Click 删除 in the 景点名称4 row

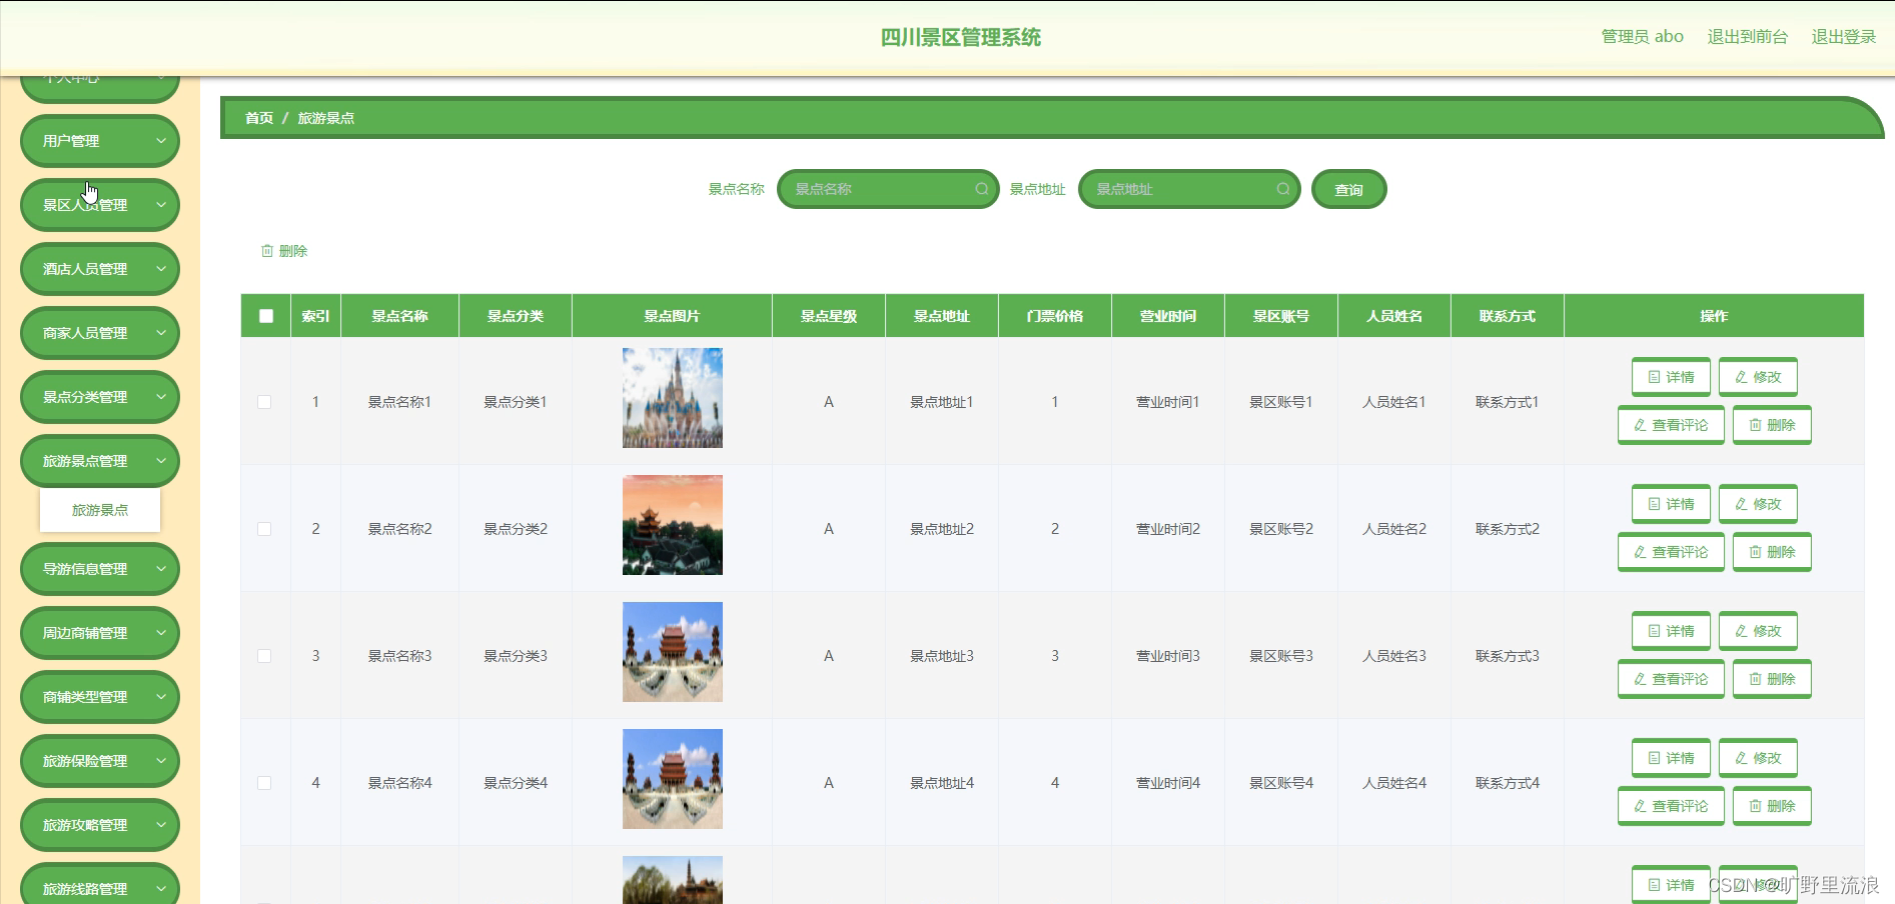coord(1772,806)
